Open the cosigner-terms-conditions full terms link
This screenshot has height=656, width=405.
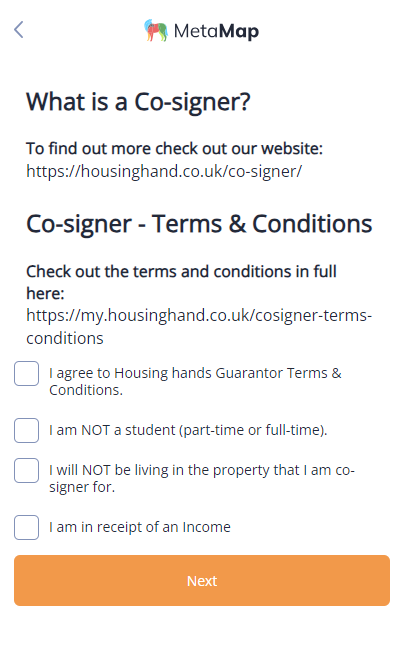coord(199,326)
